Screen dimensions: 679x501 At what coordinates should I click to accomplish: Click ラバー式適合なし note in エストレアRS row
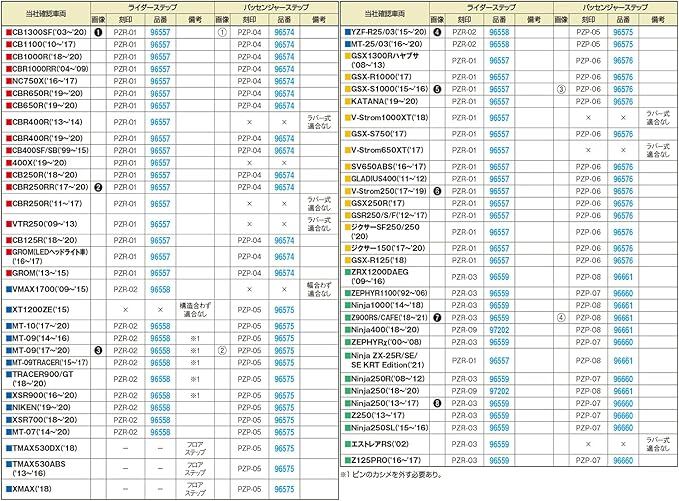coord(658,444)
